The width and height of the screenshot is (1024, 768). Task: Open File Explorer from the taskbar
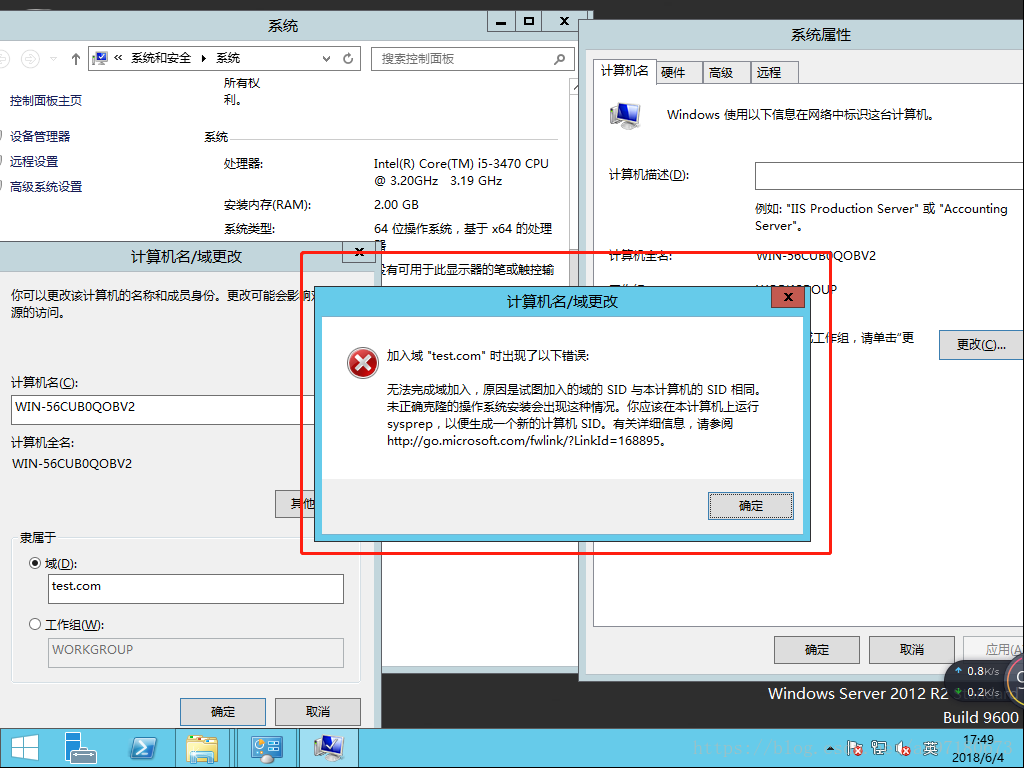[x=202, y=748]
